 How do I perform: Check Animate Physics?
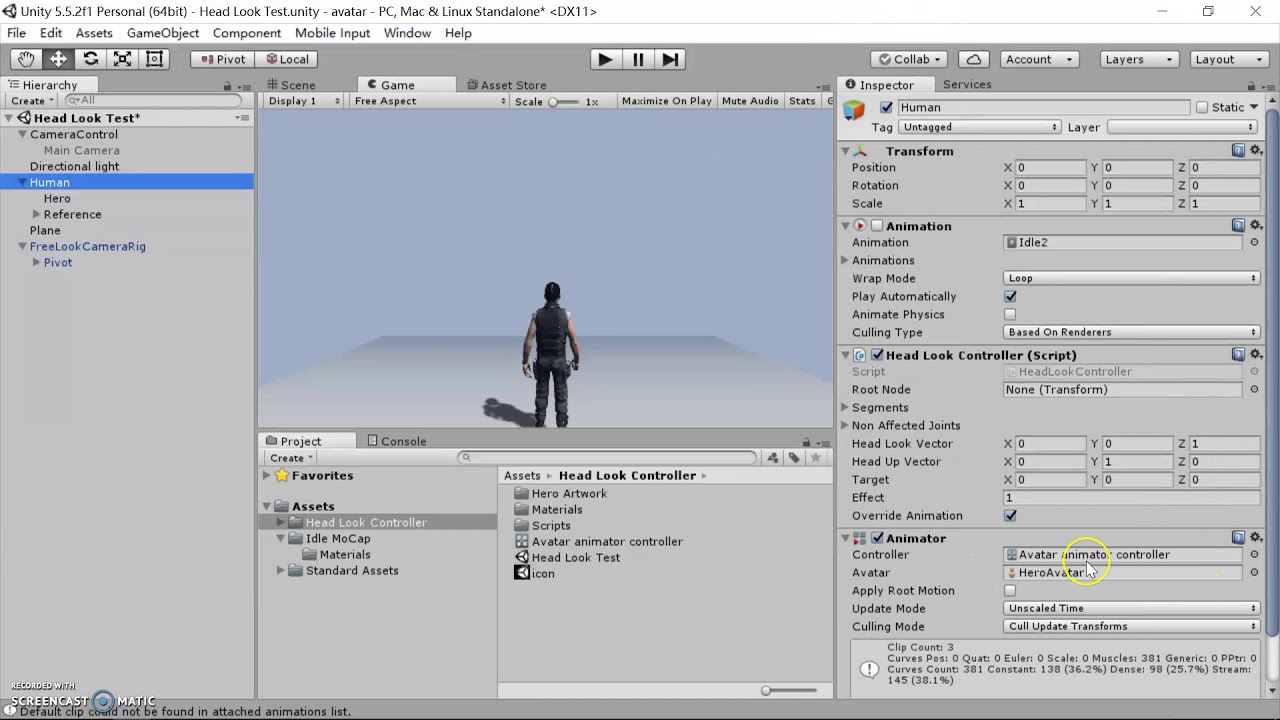1010,314
